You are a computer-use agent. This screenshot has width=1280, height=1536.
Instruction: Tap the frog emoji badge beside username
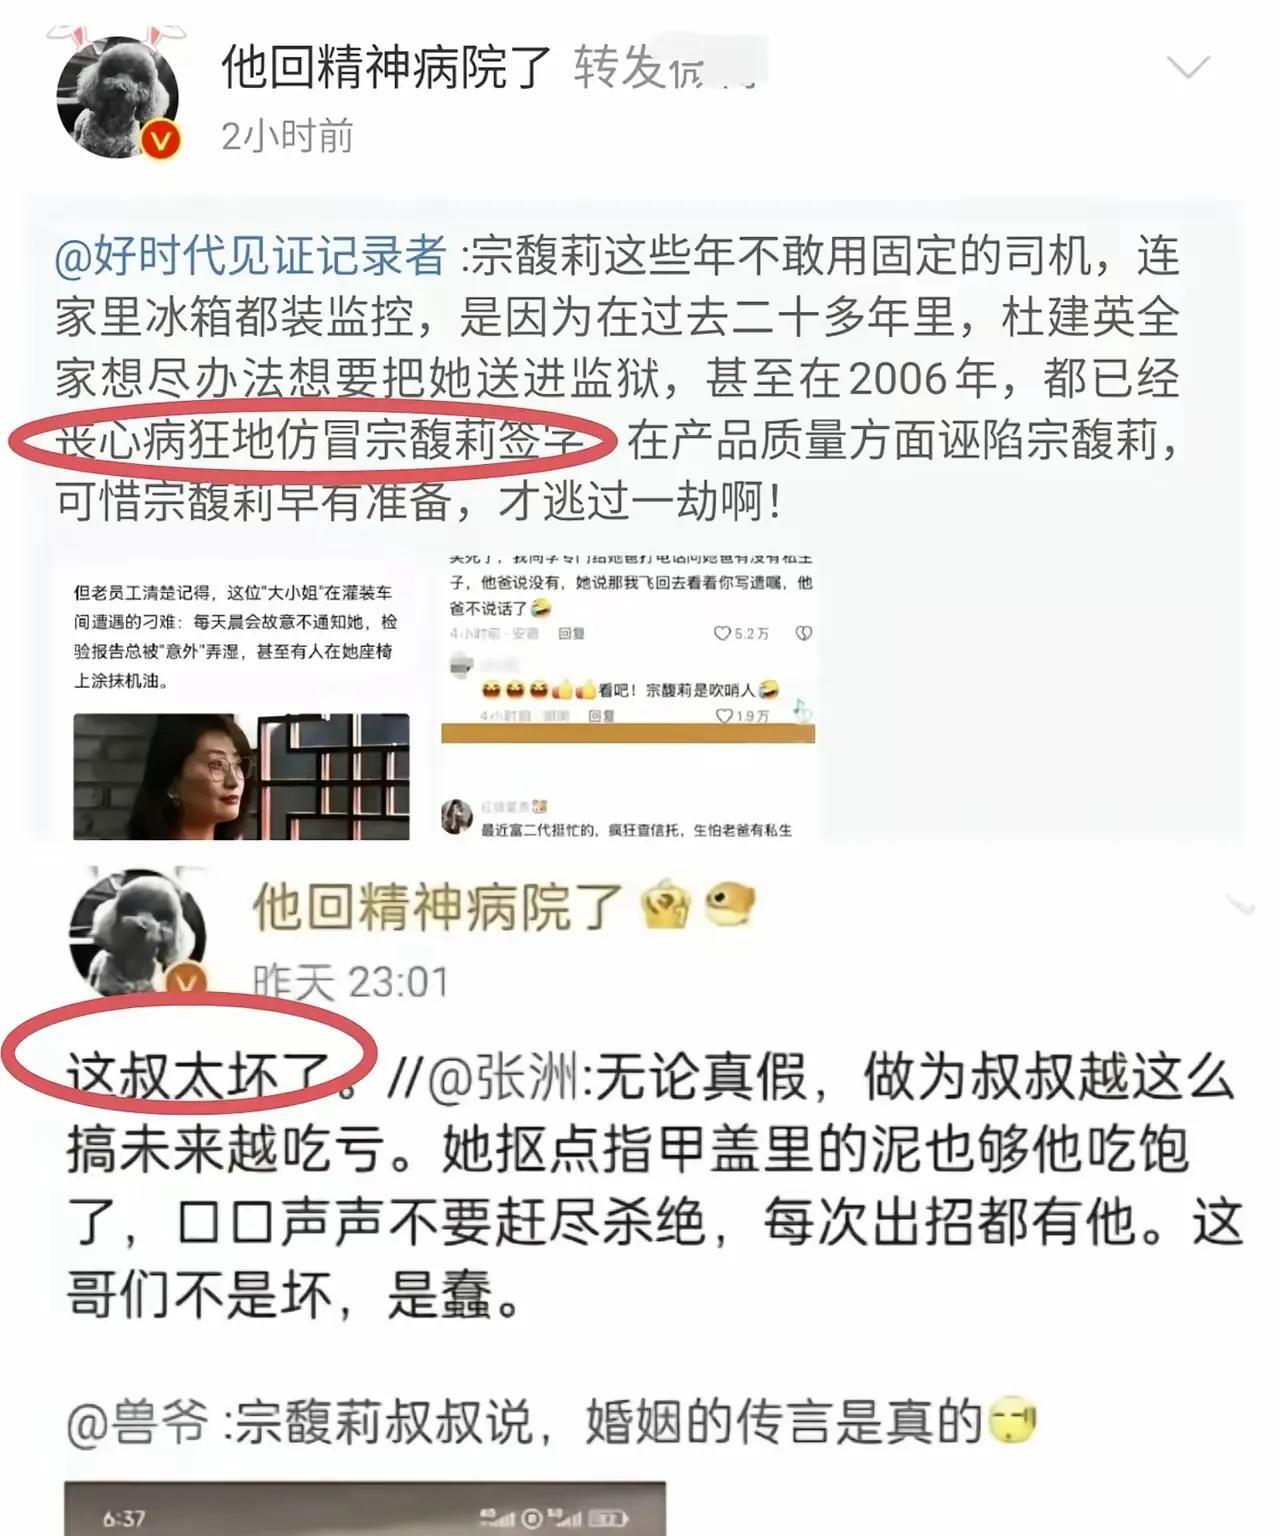coord(729,904)
